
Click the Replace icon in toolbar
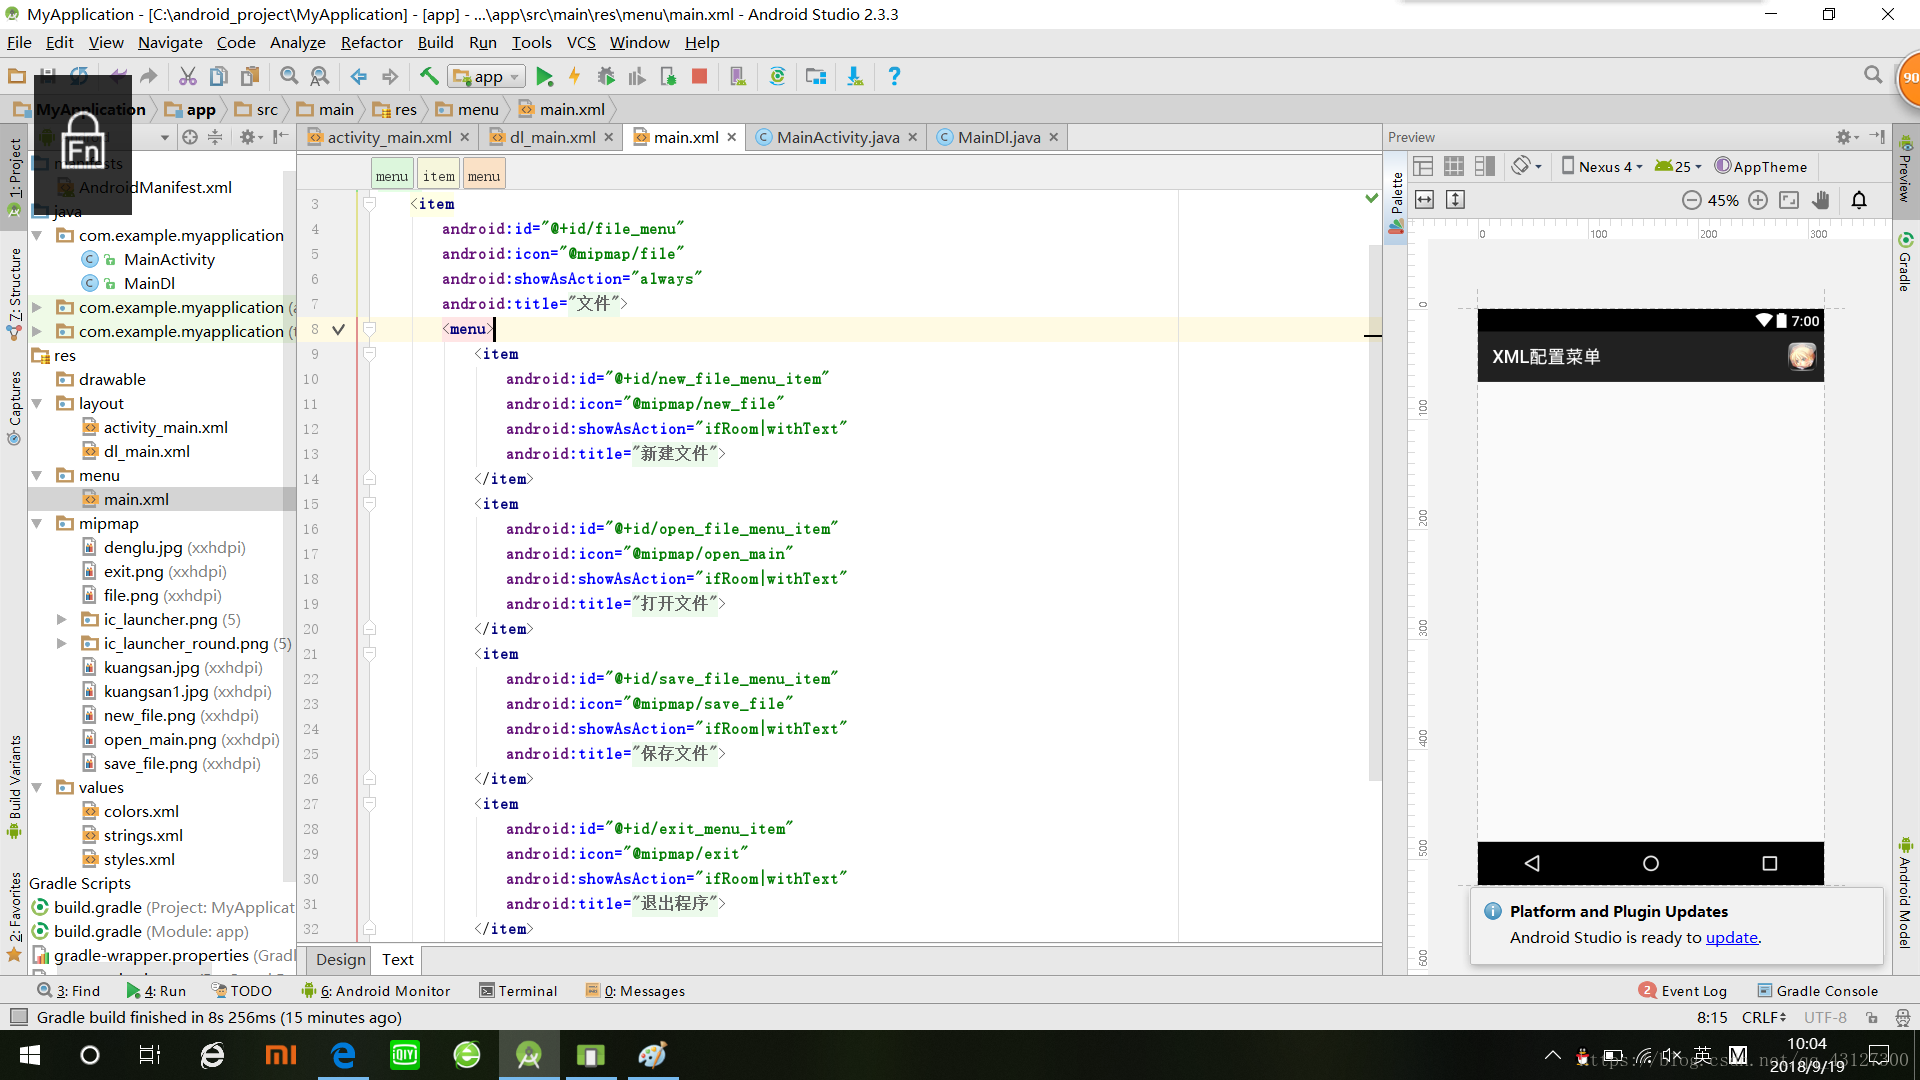pos(320,76)
